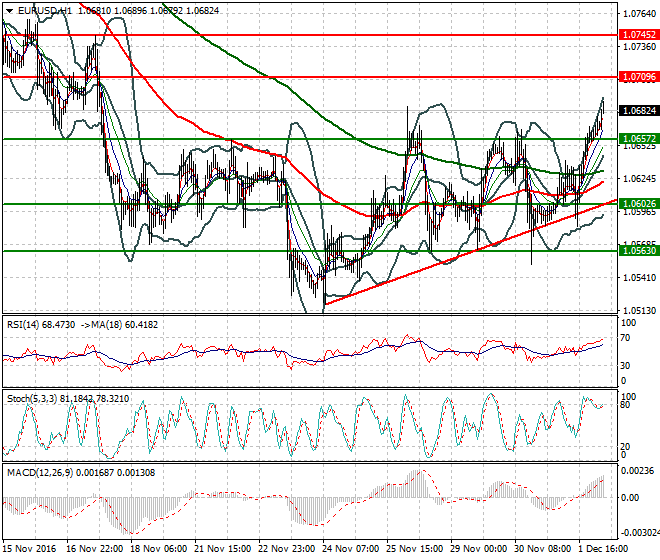Click the RSI 30 level axis label
Image resolution: width=660 pixels, height=560 pixels.
(625, 365)
